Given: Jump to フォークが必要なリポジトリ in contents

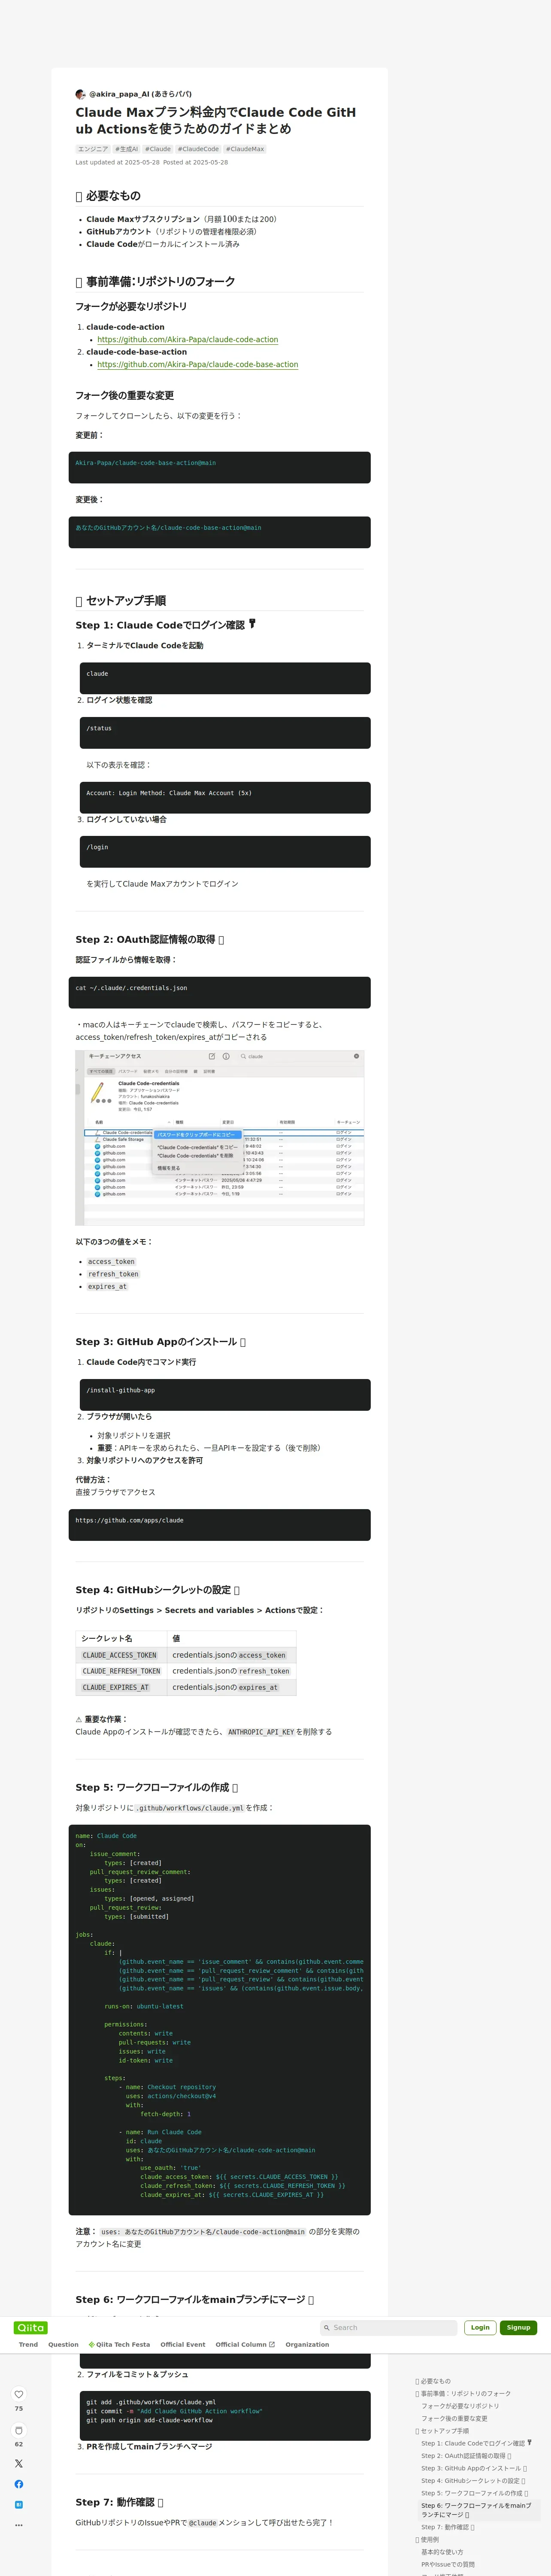Looking at the screenshot, I should [459, 2406].
